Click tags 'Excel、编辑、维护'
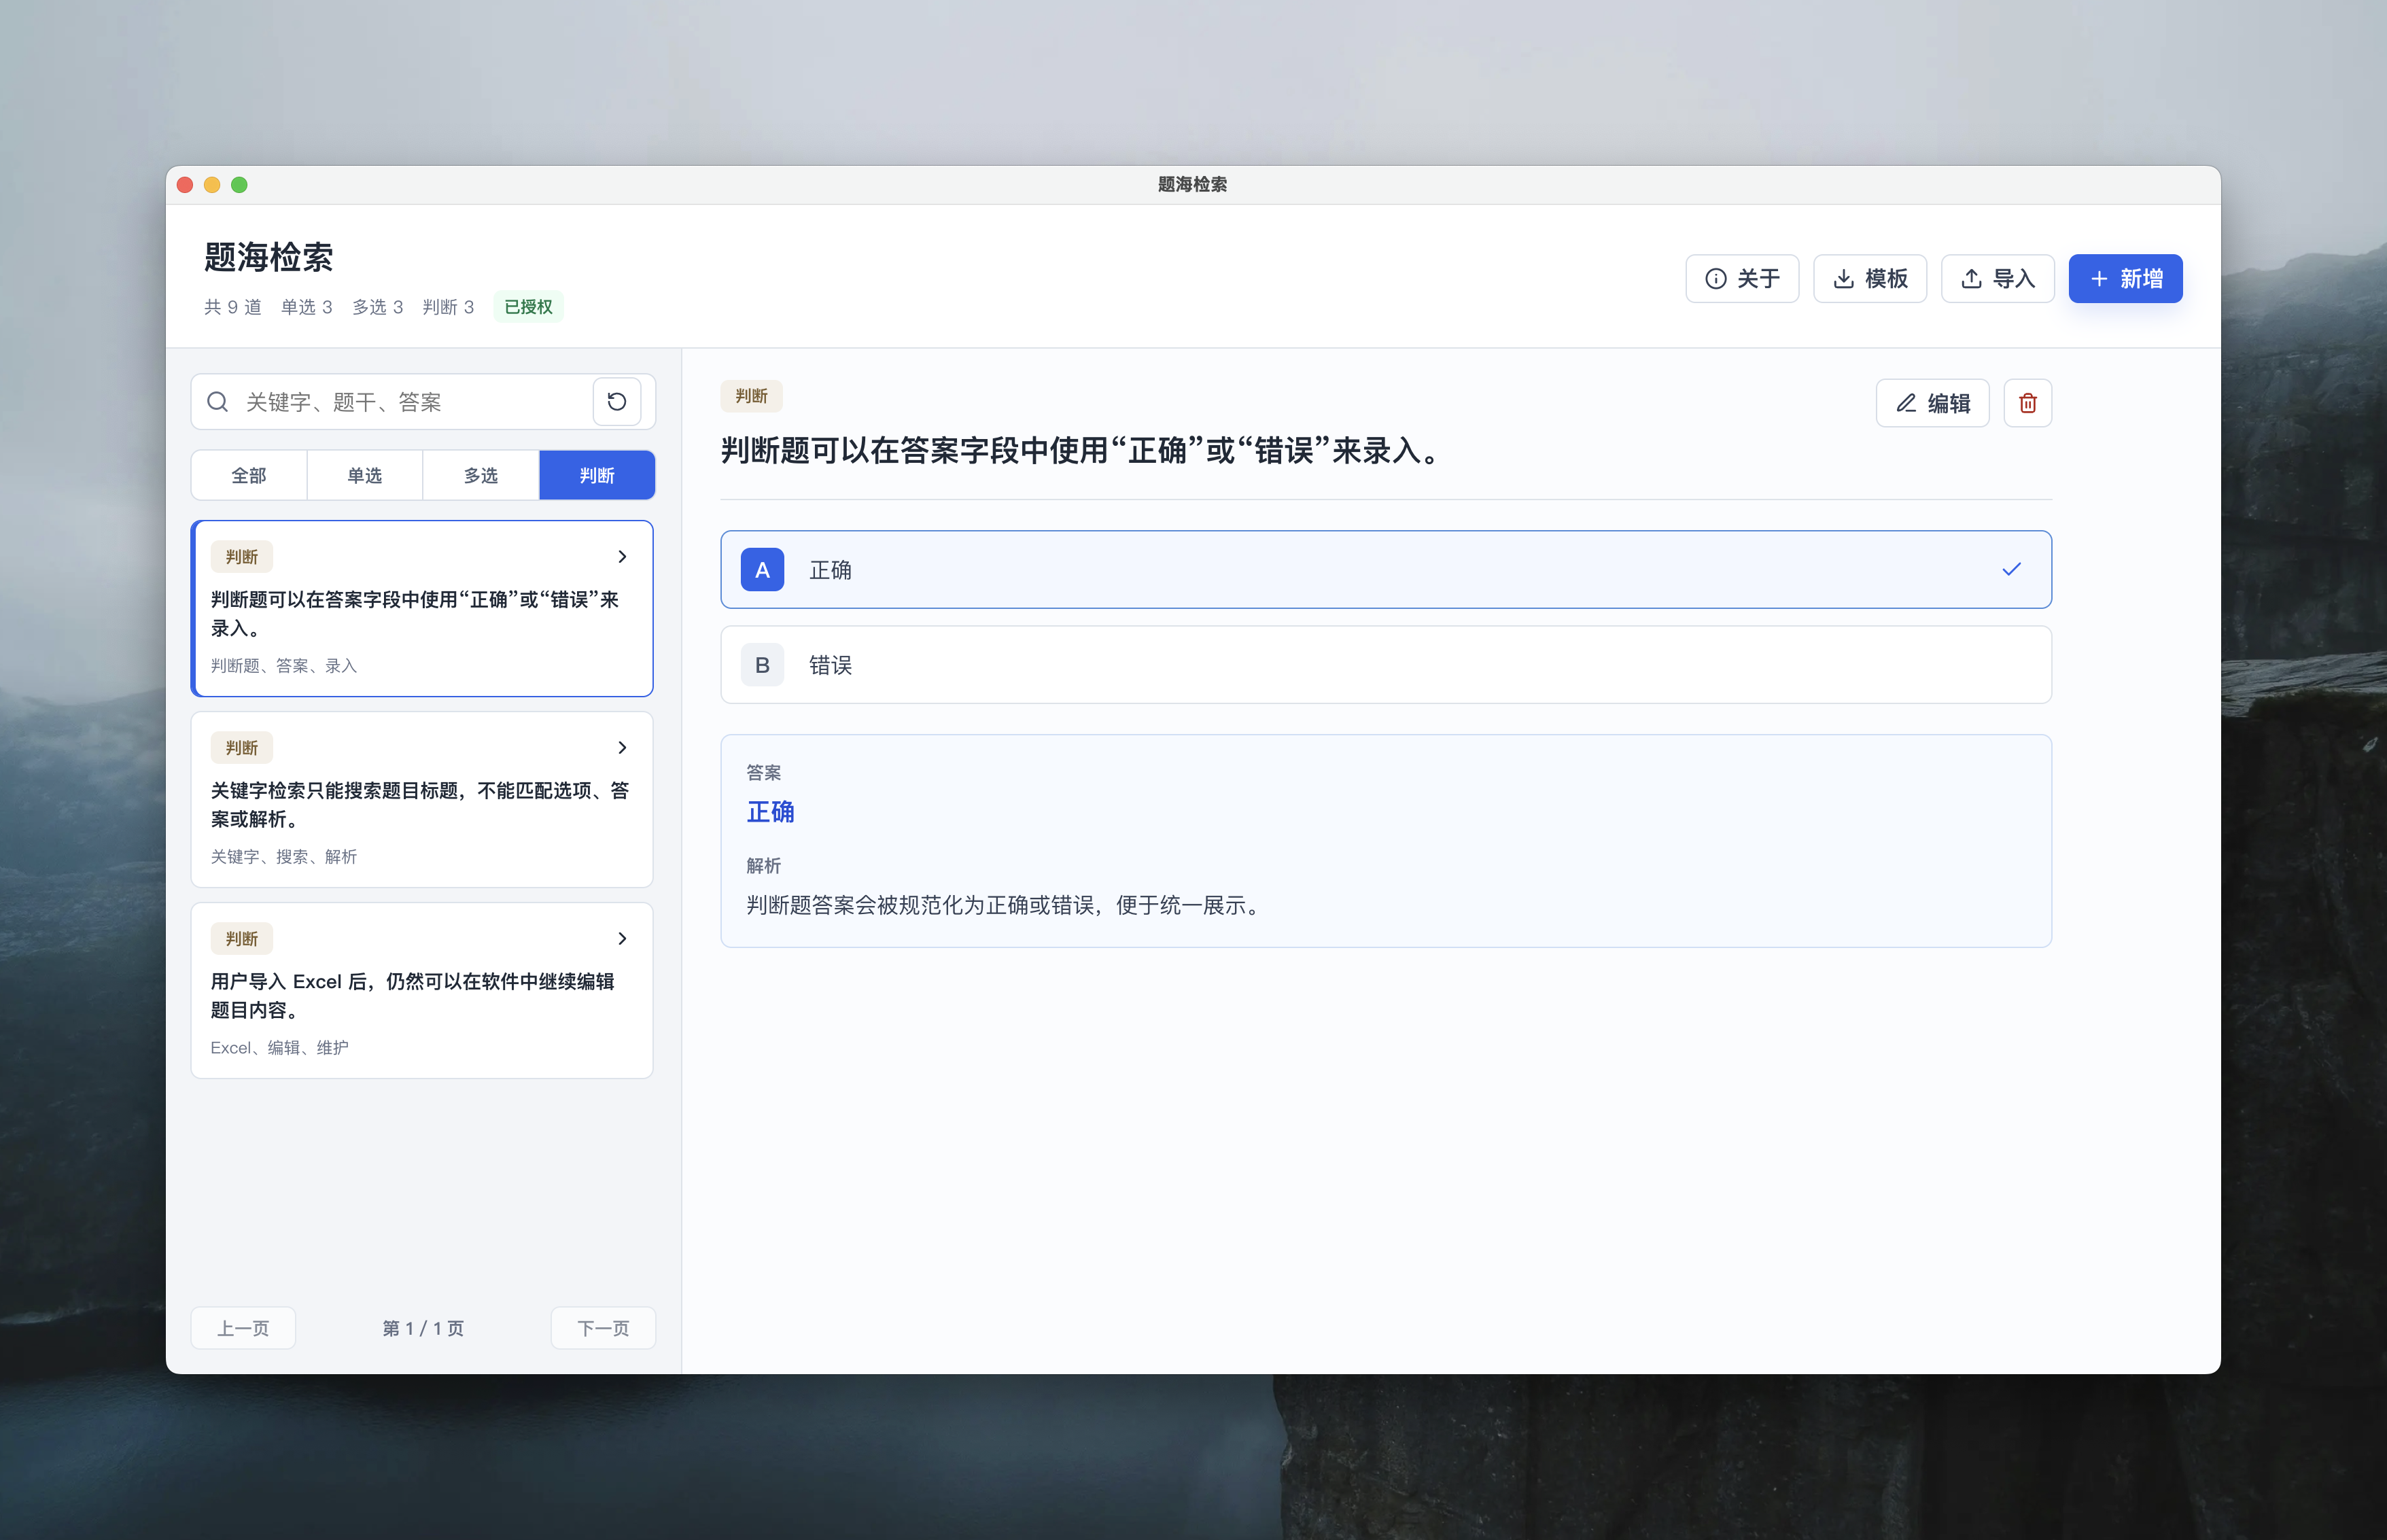Screen dimensions: 2387x1540 pos(279,1048)
